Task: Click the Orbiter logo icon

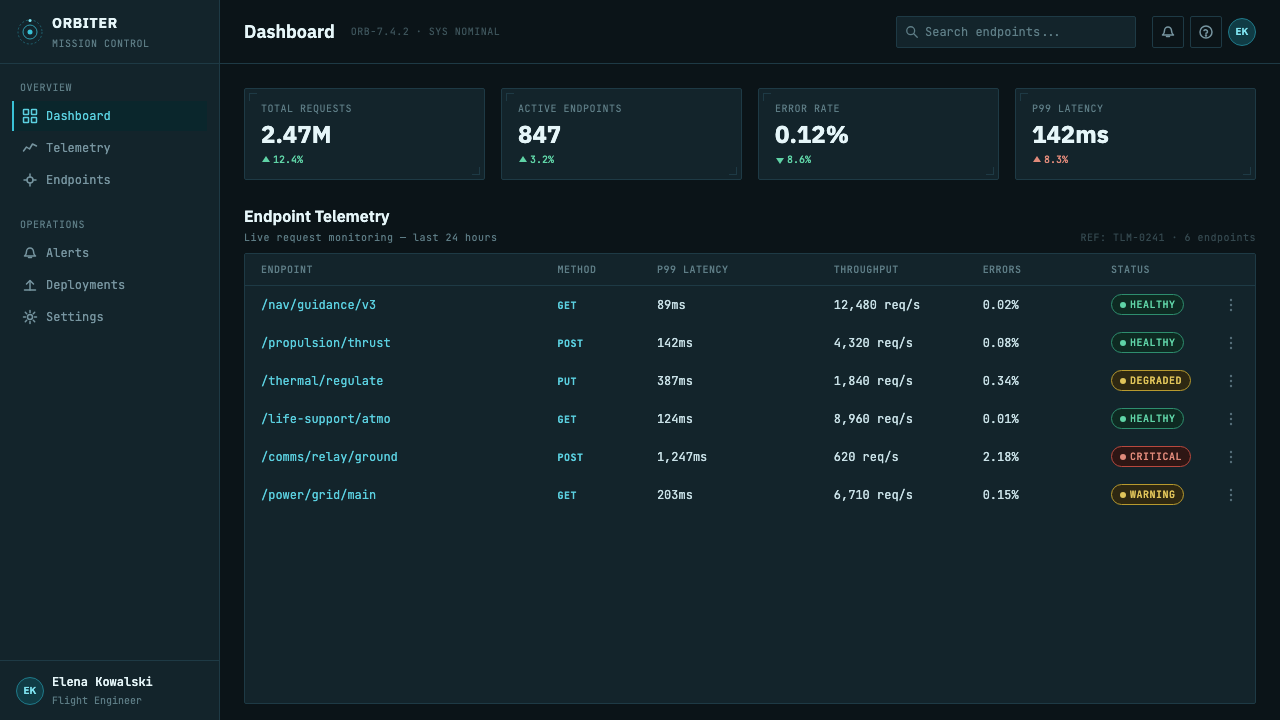Action: pos(30,32)
